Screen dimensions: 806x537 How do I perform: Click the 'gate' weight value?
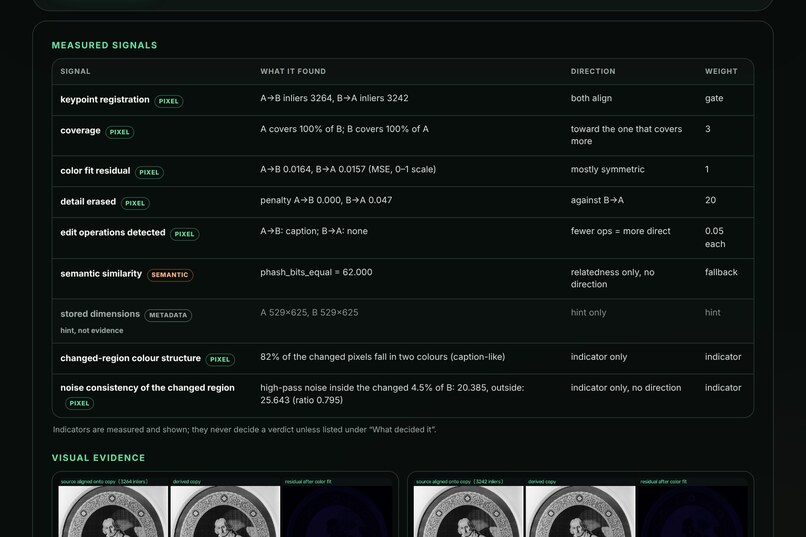[714, 98]
